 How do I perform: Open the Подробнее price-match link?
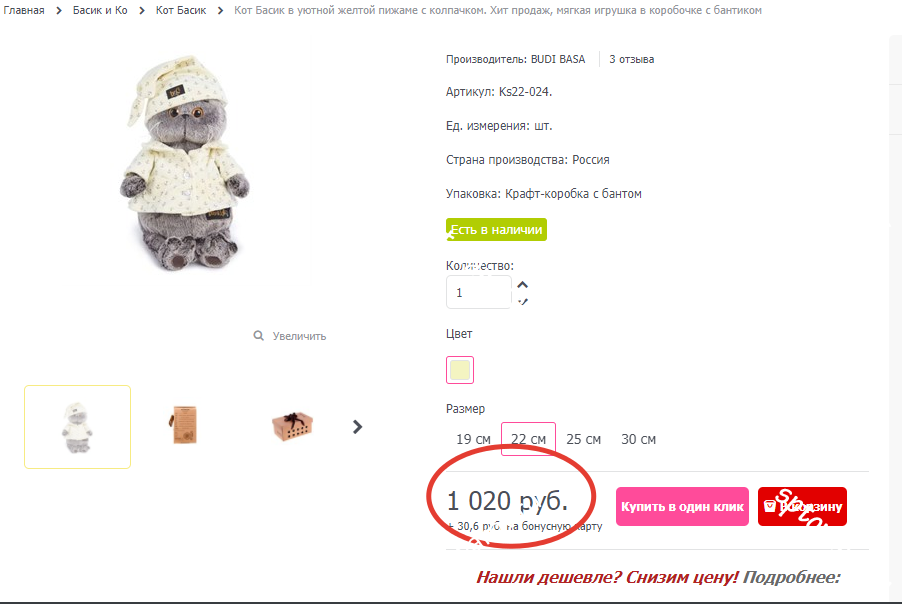792,577
